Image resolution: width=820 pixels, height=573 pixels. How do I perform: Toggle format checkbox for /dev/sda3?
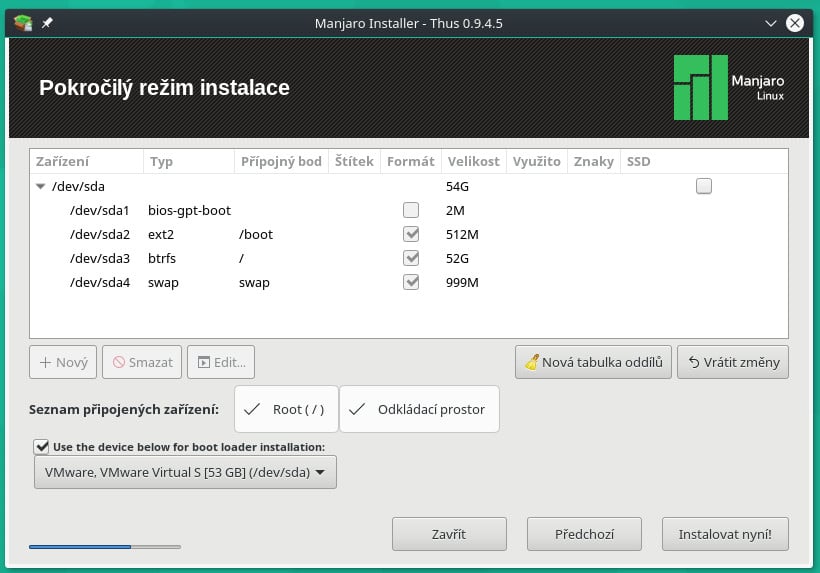pyautogui.click(x=411, y=258)
